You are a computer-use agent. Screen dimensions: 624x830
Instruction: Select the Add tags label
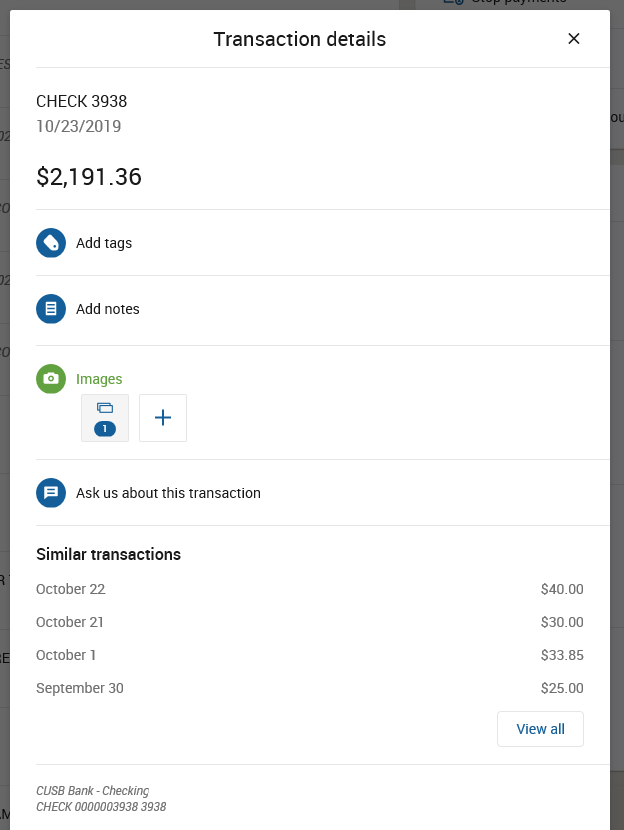(104, 243)
